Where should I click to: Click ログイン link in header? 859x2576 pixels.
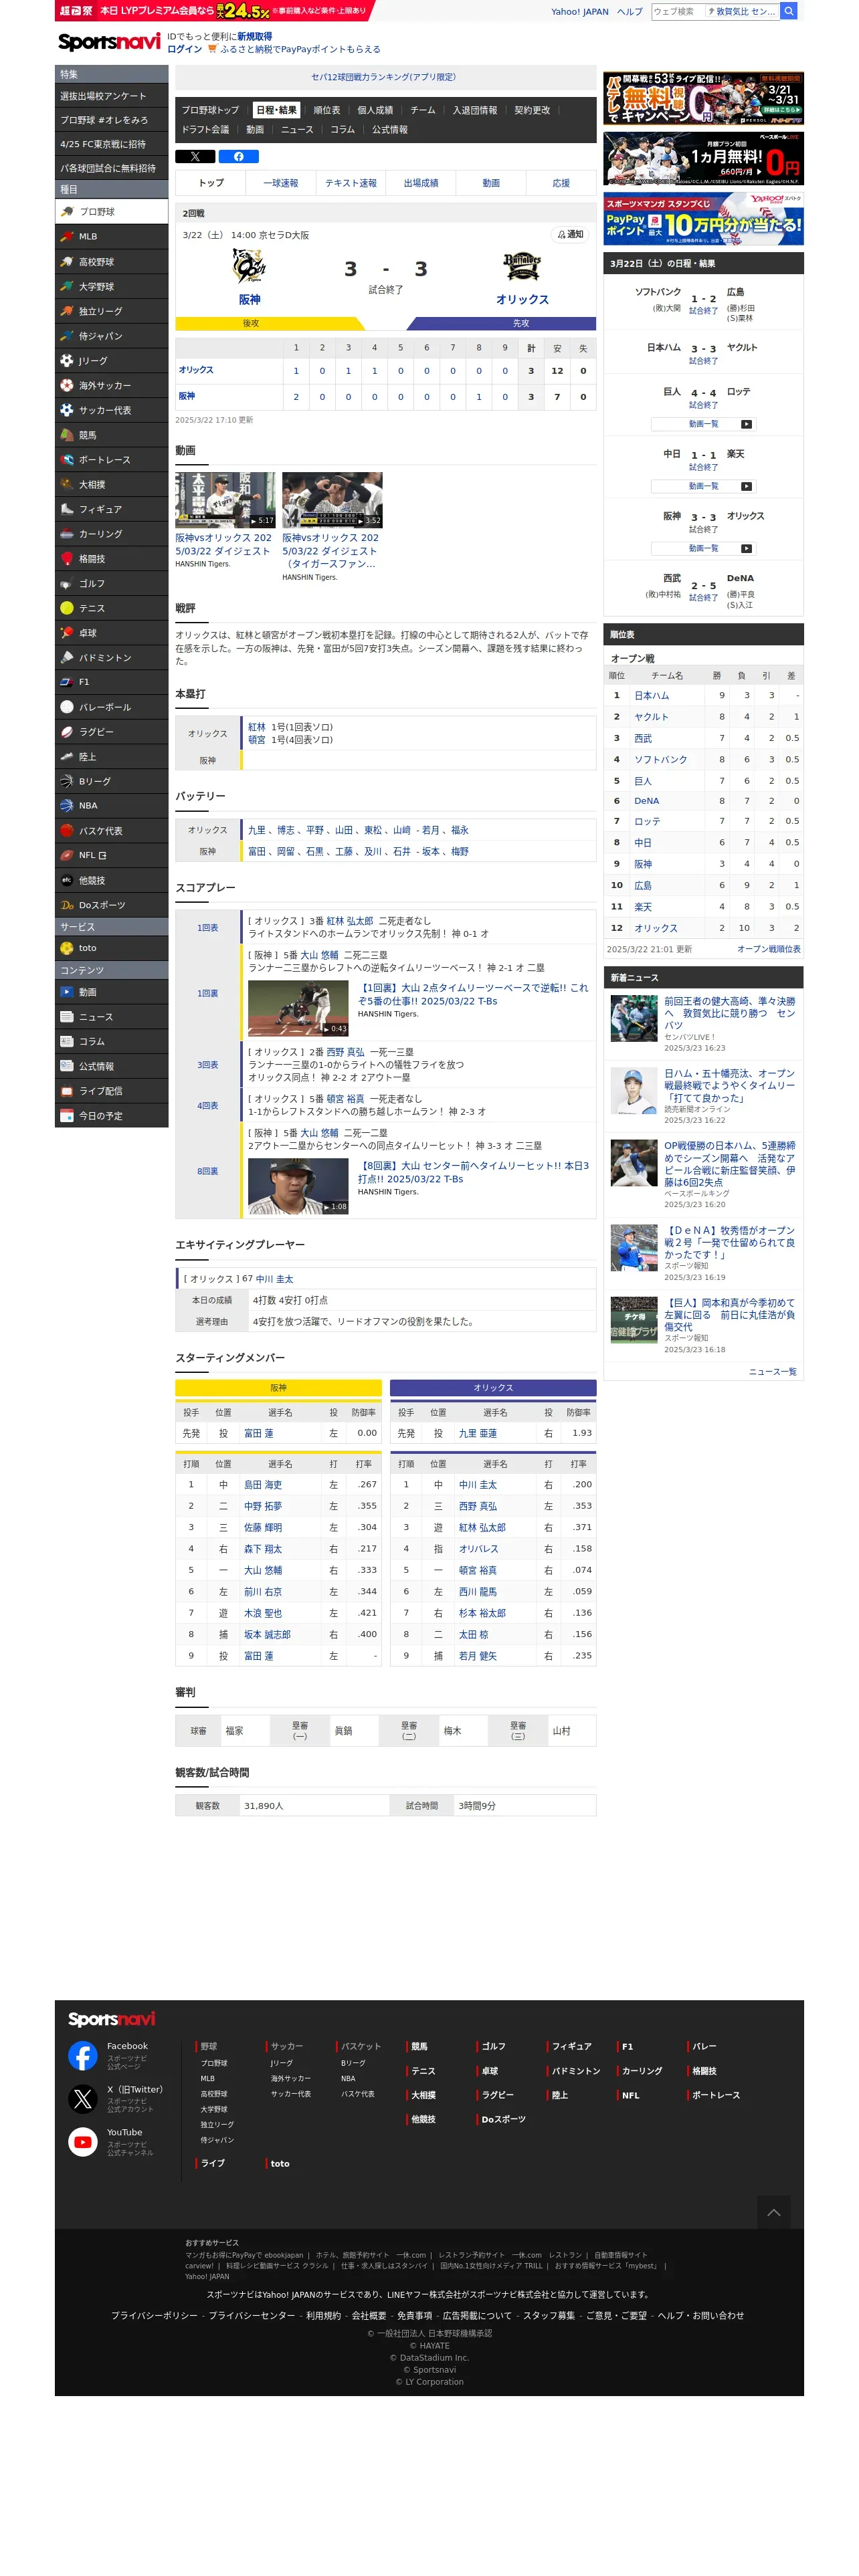click(x=184, y=49)
